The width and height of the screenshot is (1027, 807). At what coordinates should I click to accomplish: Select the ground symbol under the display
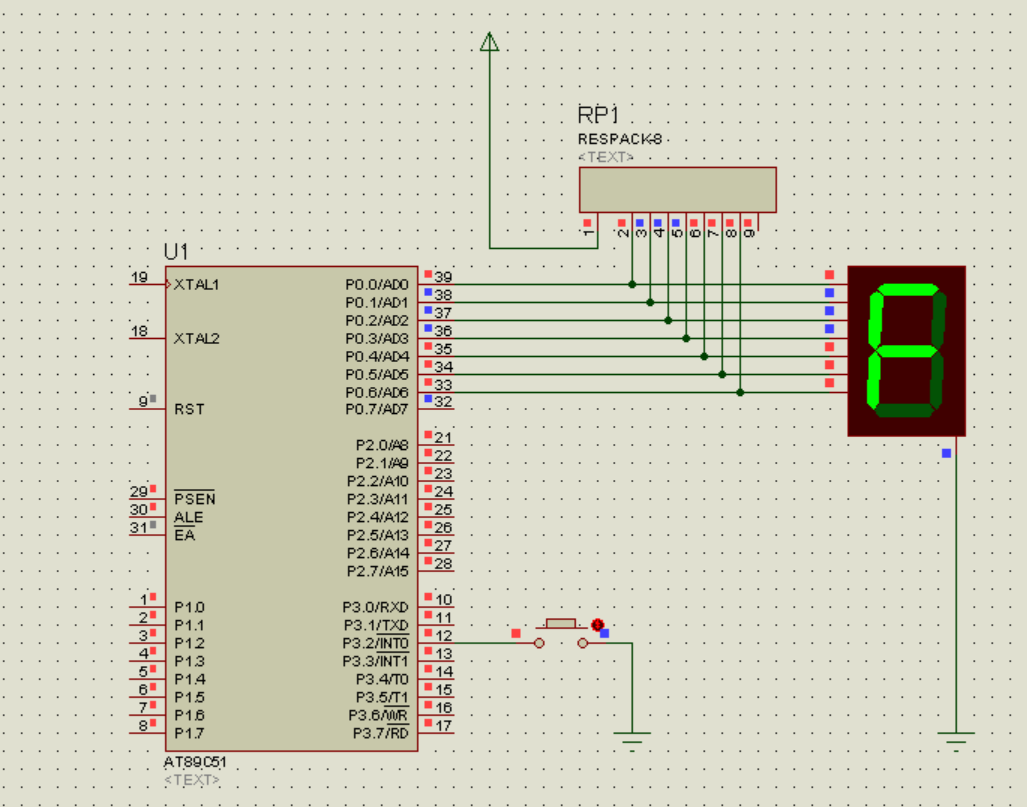[x=956, y=741]
